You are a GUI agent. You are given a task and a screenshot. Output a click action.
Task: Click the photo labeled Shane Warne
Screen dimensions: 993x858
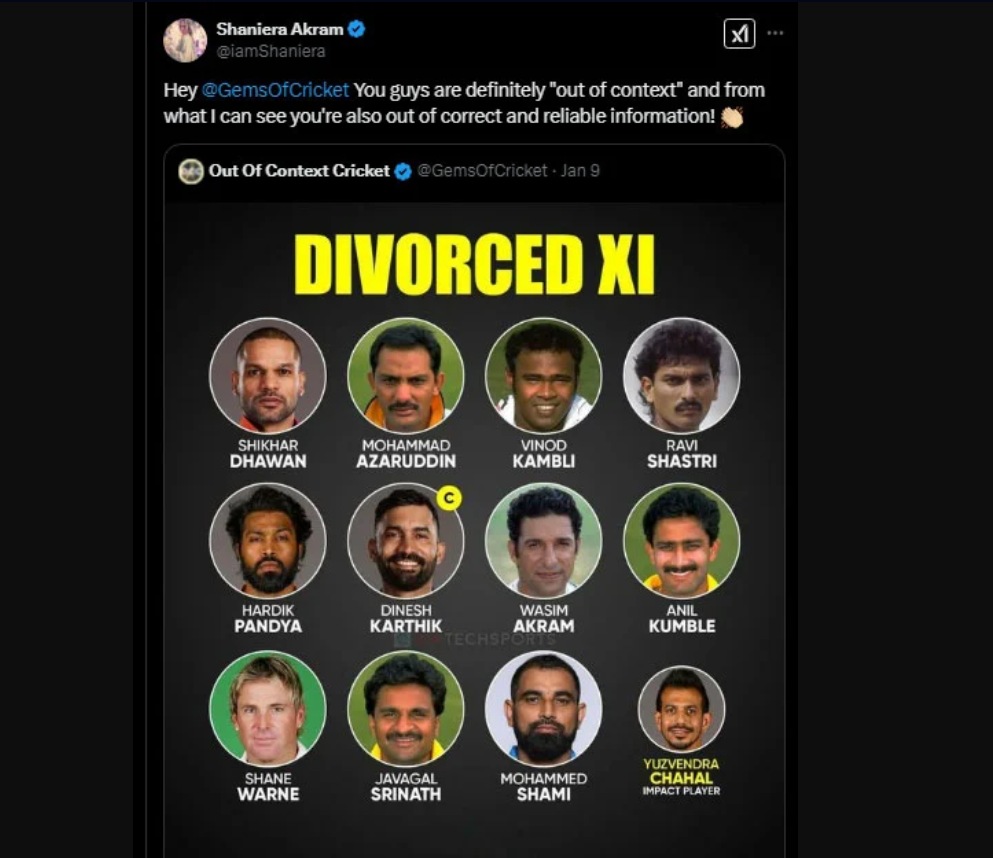tap(267, 708)
